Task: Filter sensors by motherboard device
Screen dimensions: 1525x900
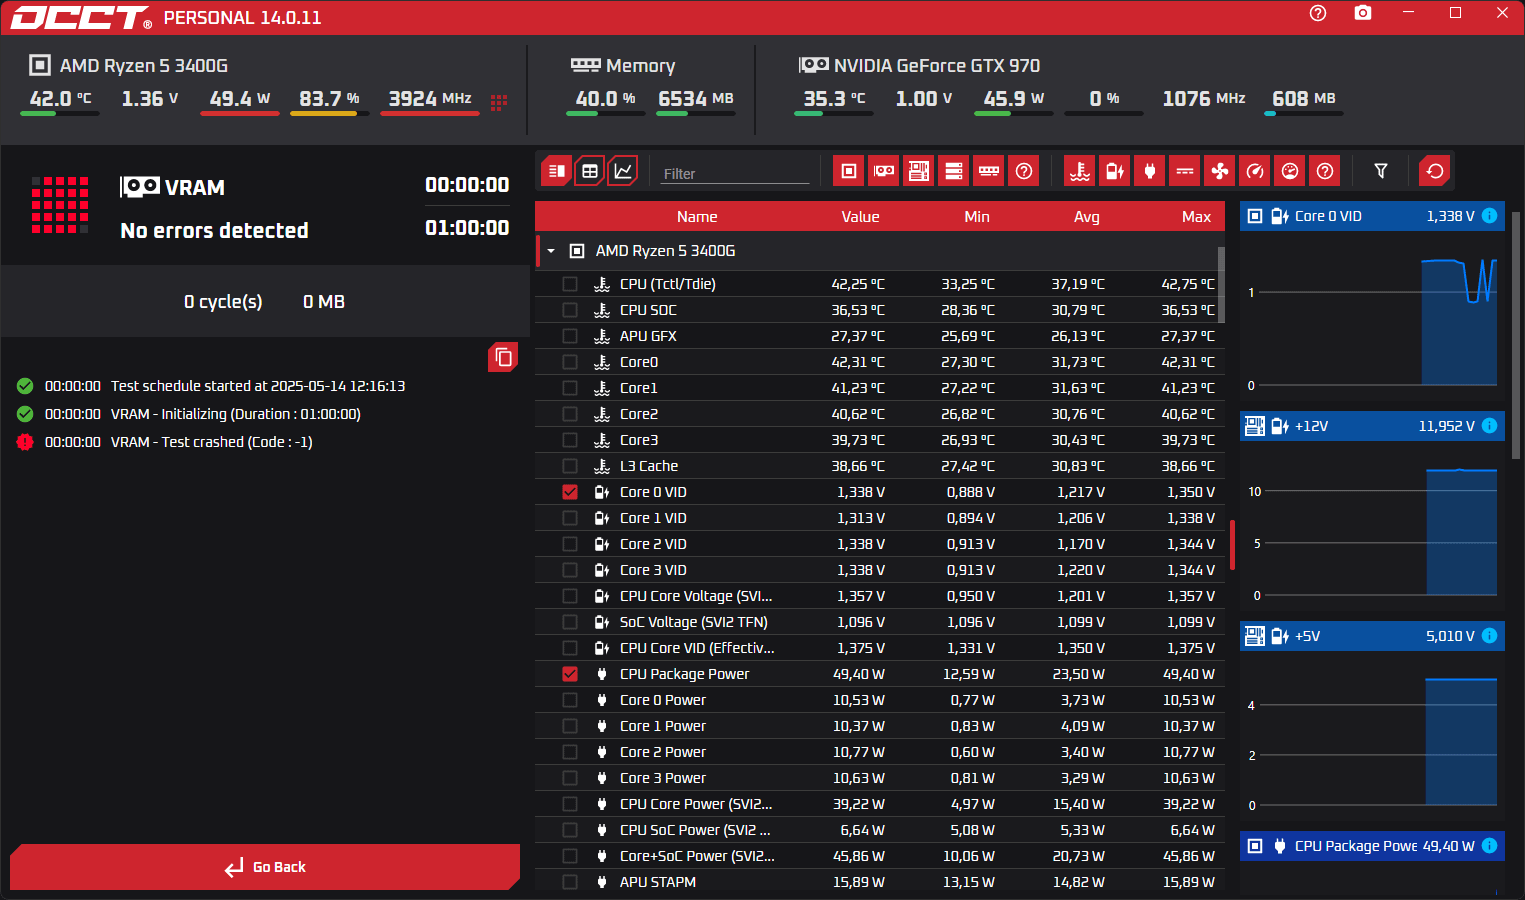Action: (919, 171)
